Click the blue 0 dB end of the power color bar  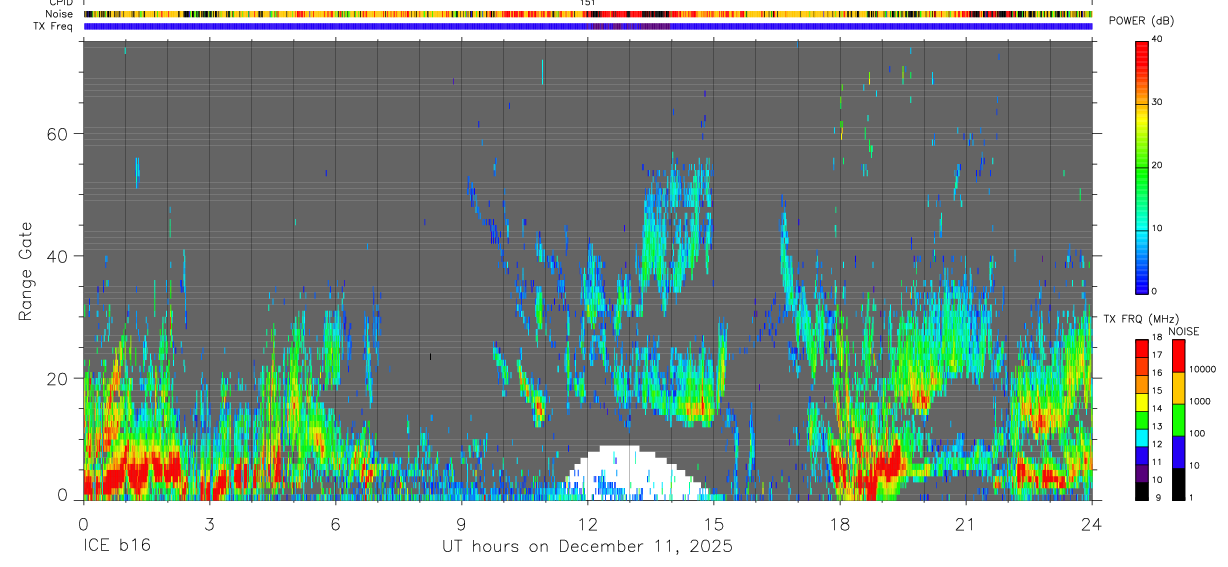(x=1142, y=285)
